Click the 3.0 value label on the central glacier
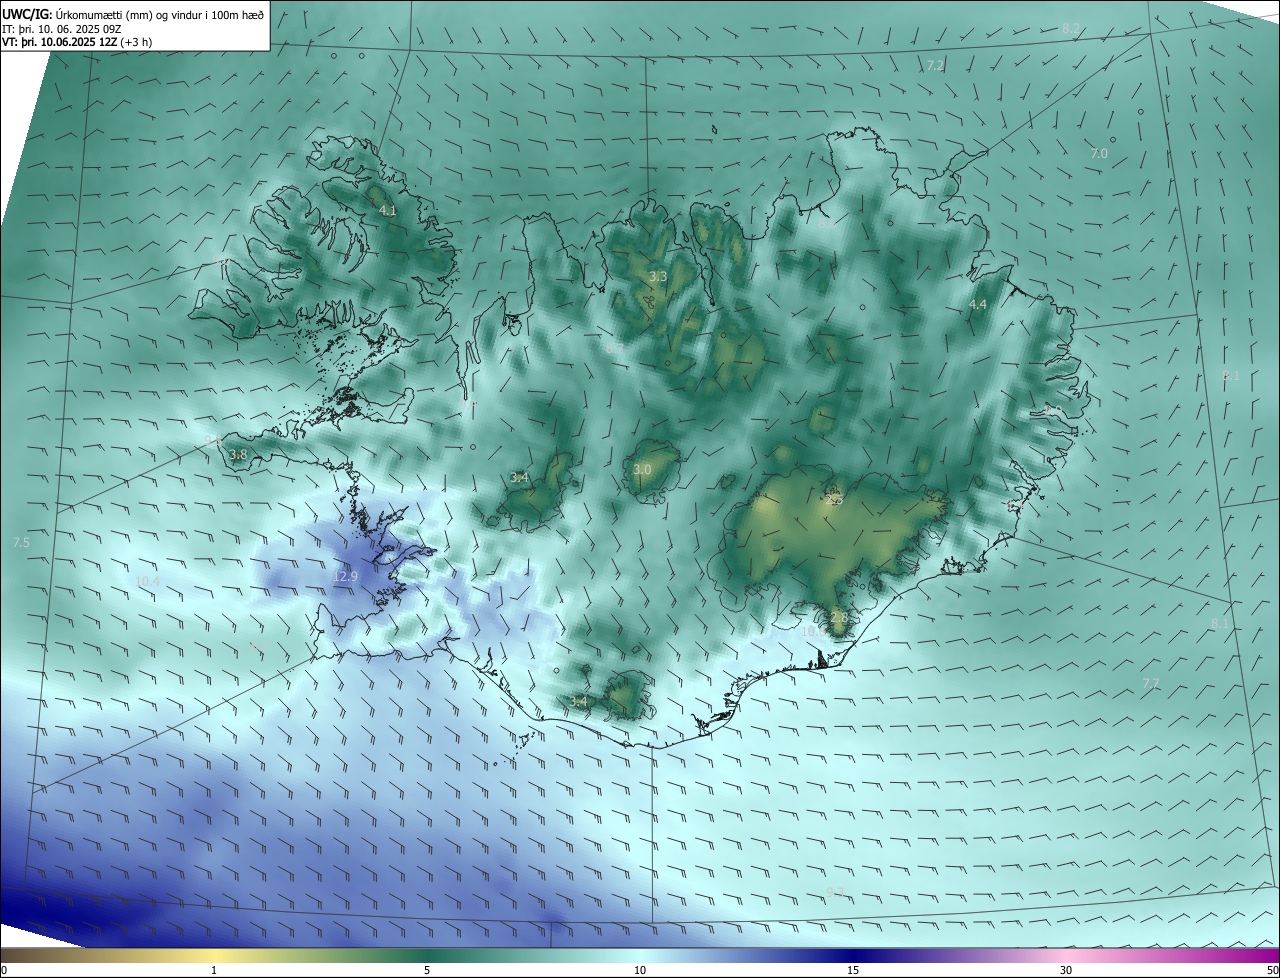 tap(642, 470)
